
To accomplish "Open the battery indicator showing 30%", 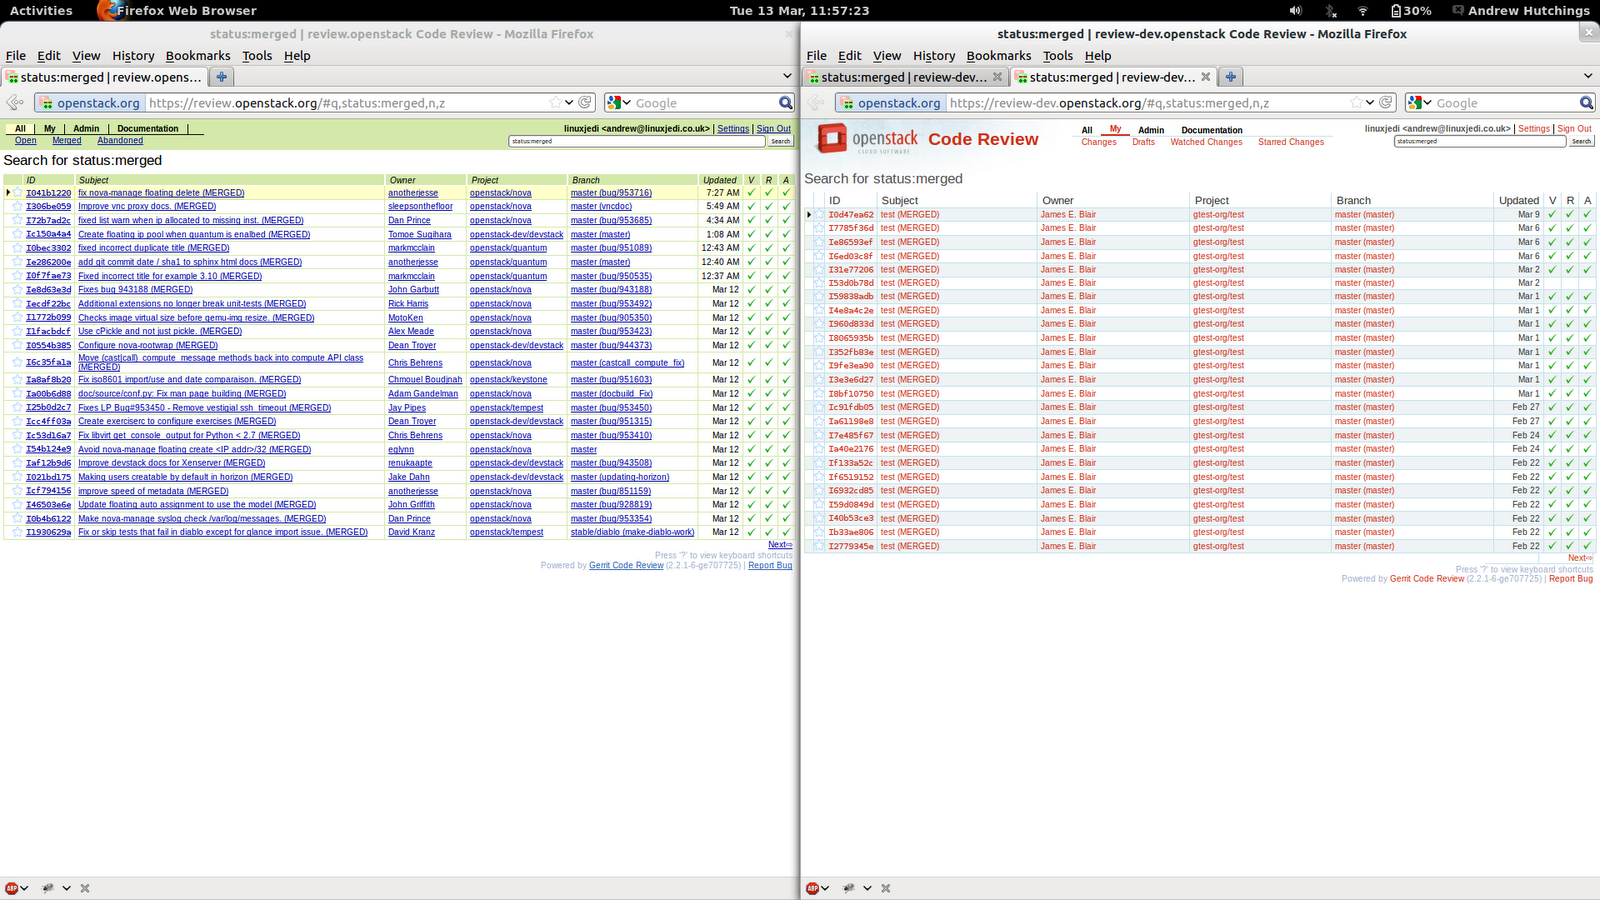I will click(x=1410, y=11).
